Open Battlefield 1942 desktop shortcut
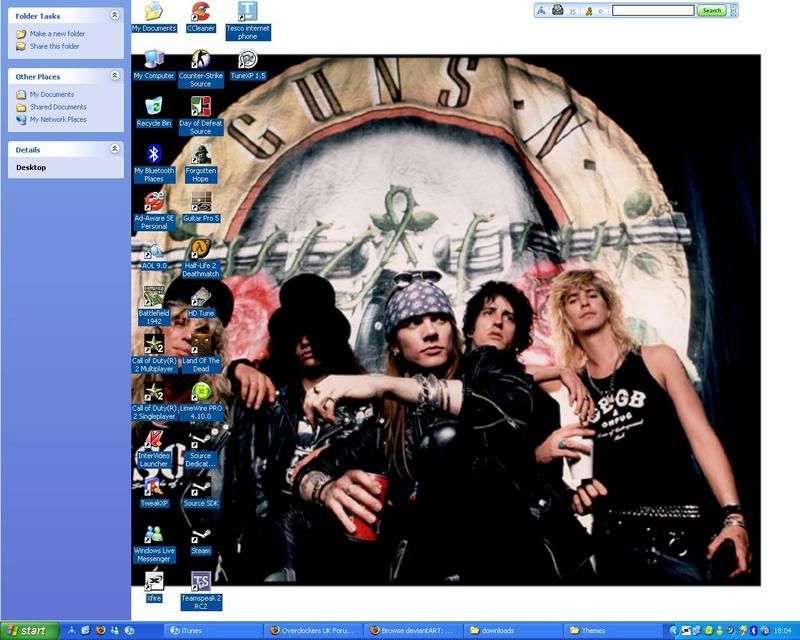 coord(154,297)
